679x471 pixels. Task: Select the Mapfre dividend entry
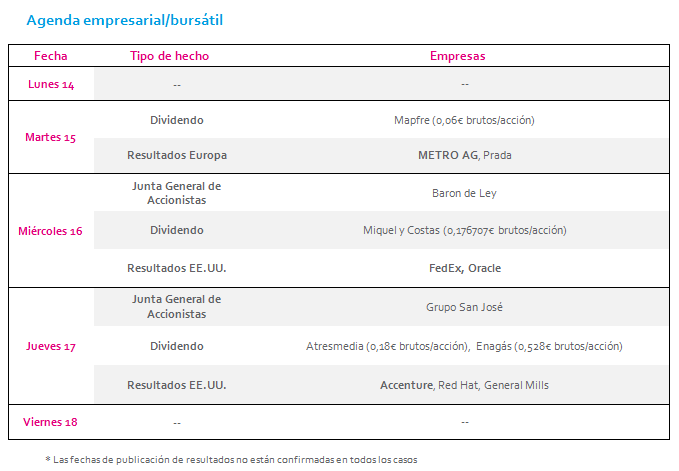pos(464,120)
